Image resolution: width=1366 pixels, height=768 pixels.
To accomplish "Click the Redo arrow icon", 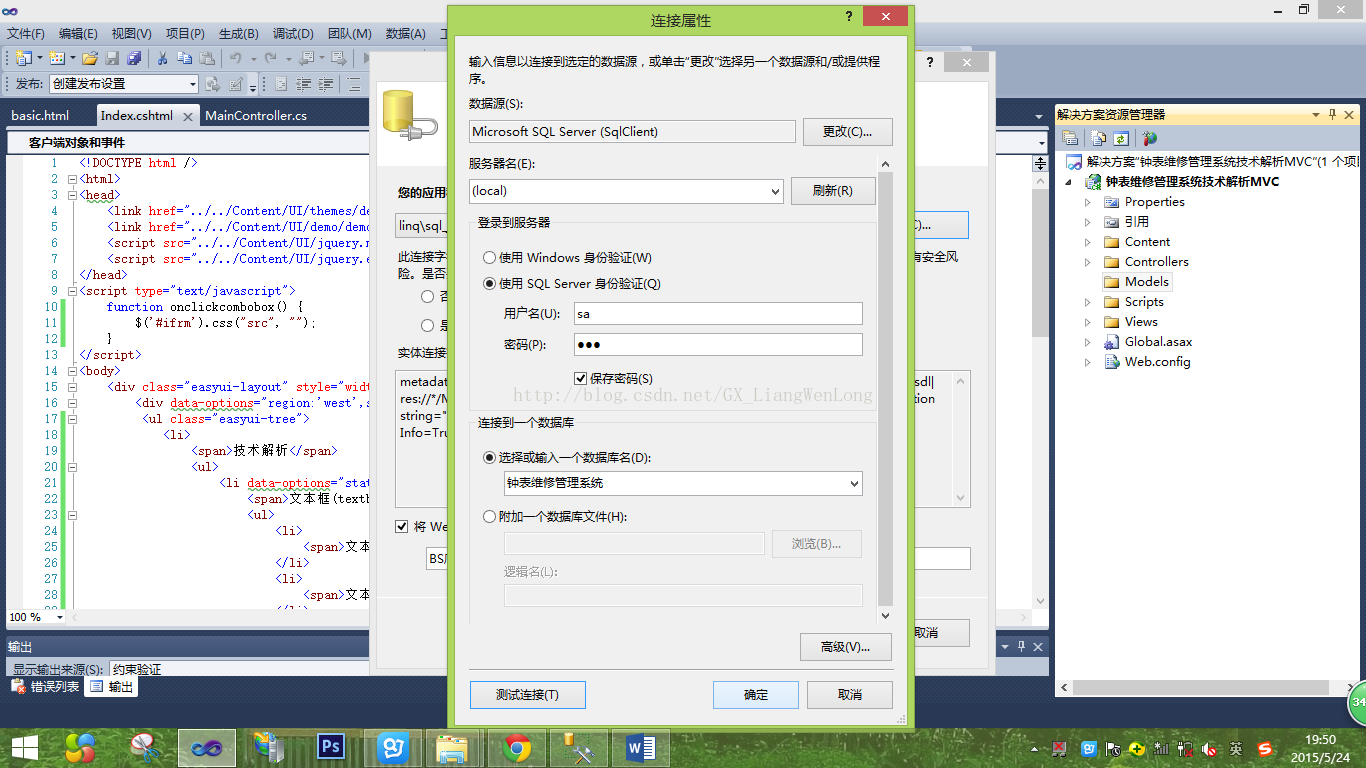I will [x=271, y=58].
